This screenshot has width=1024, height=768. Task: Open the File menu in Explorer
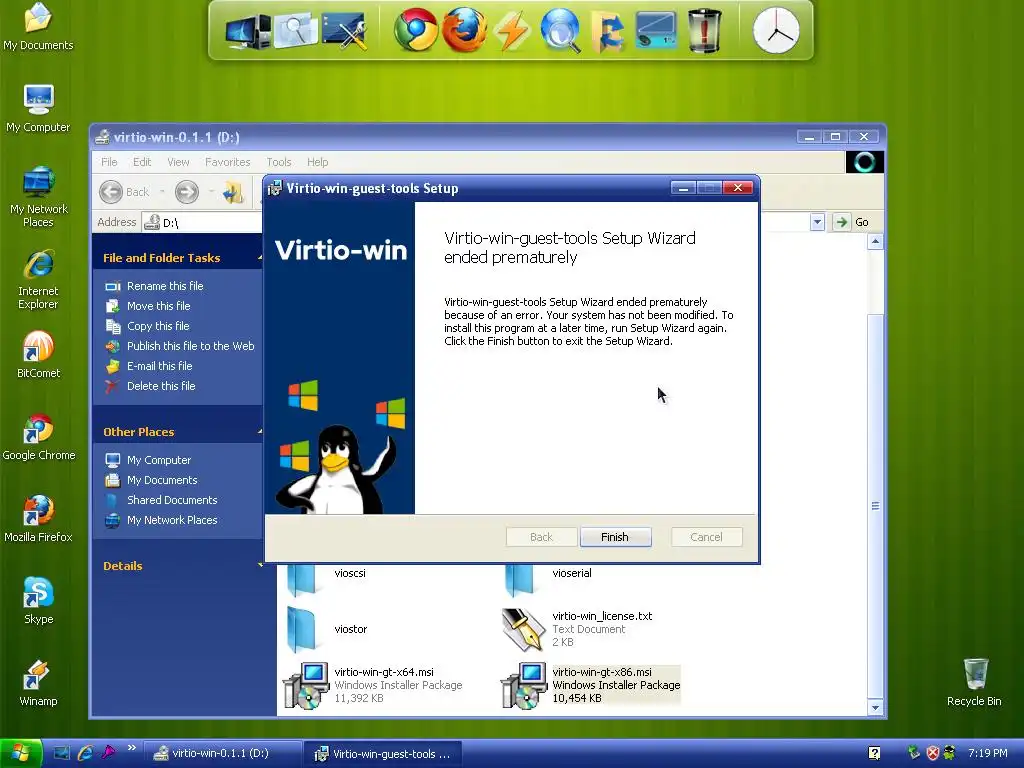click(109, 162)
